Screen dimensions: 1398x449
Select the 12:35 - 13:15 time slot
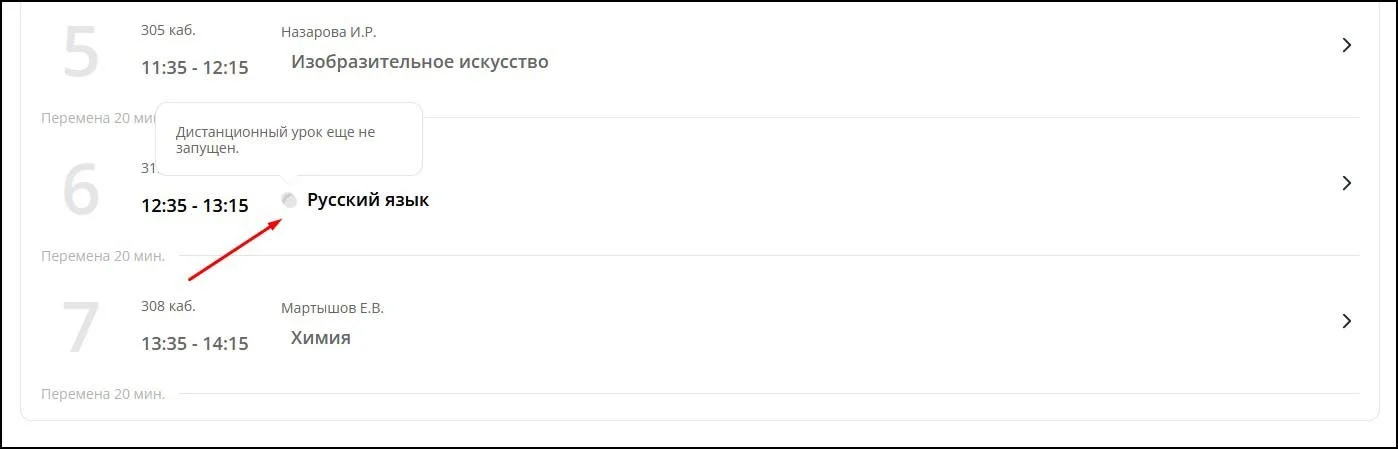[195, 206]
